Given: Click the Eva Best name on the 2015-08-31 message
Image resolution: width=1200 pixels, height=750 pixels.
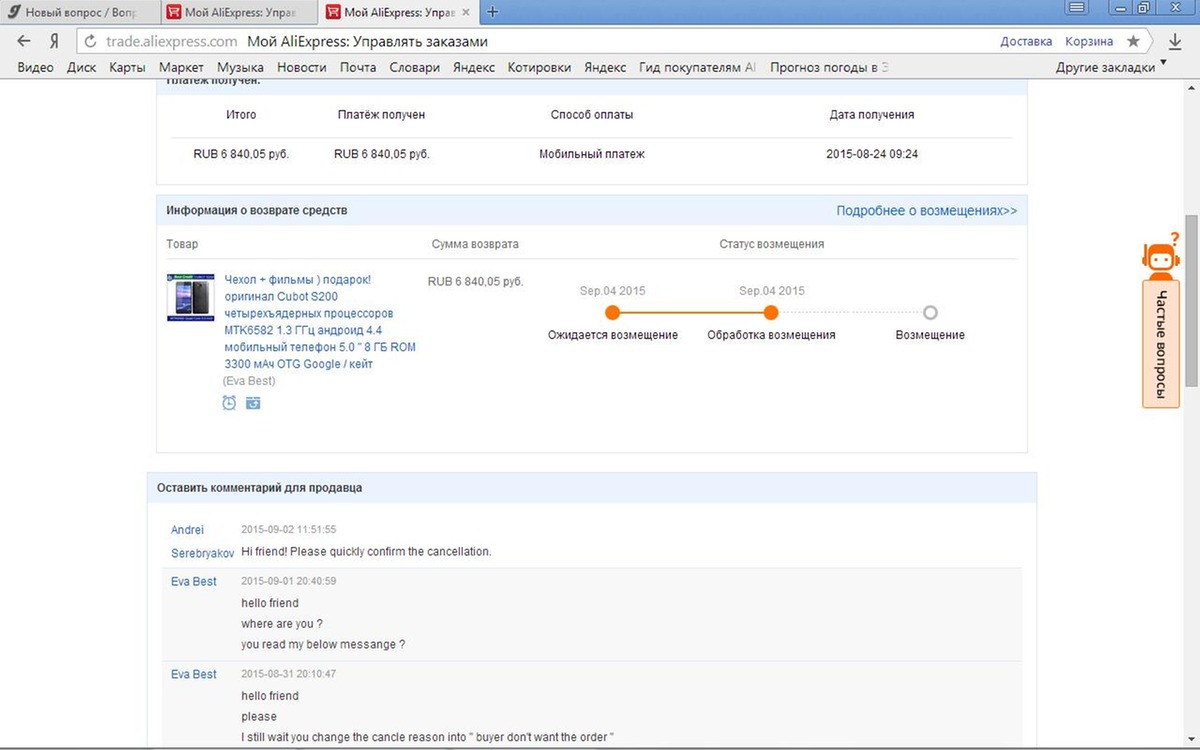Looking at the screenshot, I should (x=194, y=674).
